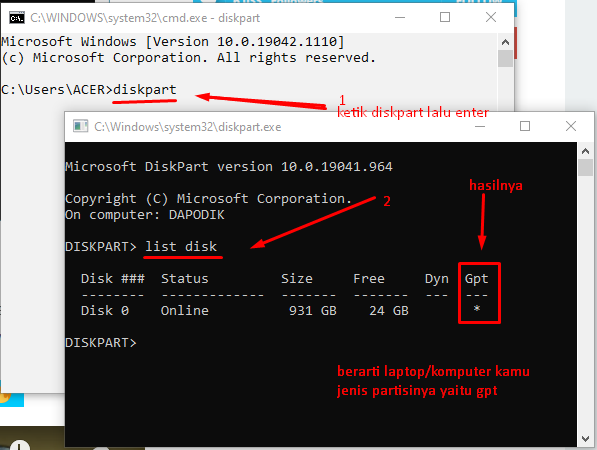
Task: Click the 'Dyn' column header
Action: 437,279
